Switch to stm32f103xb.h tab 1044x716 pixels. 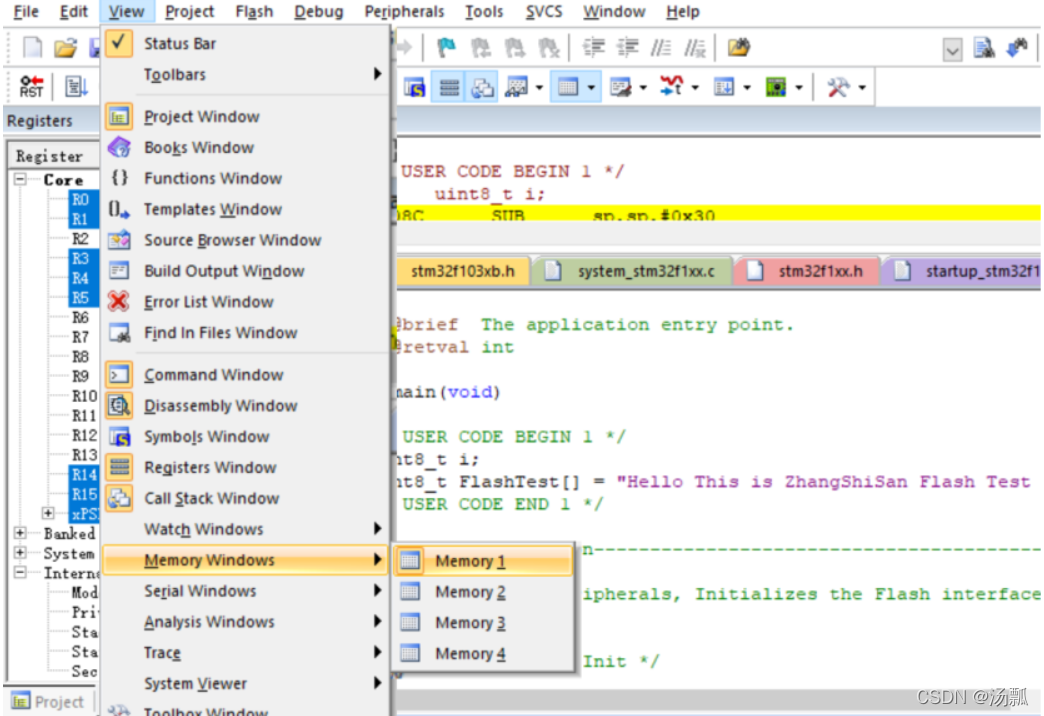tap(463, 271)
